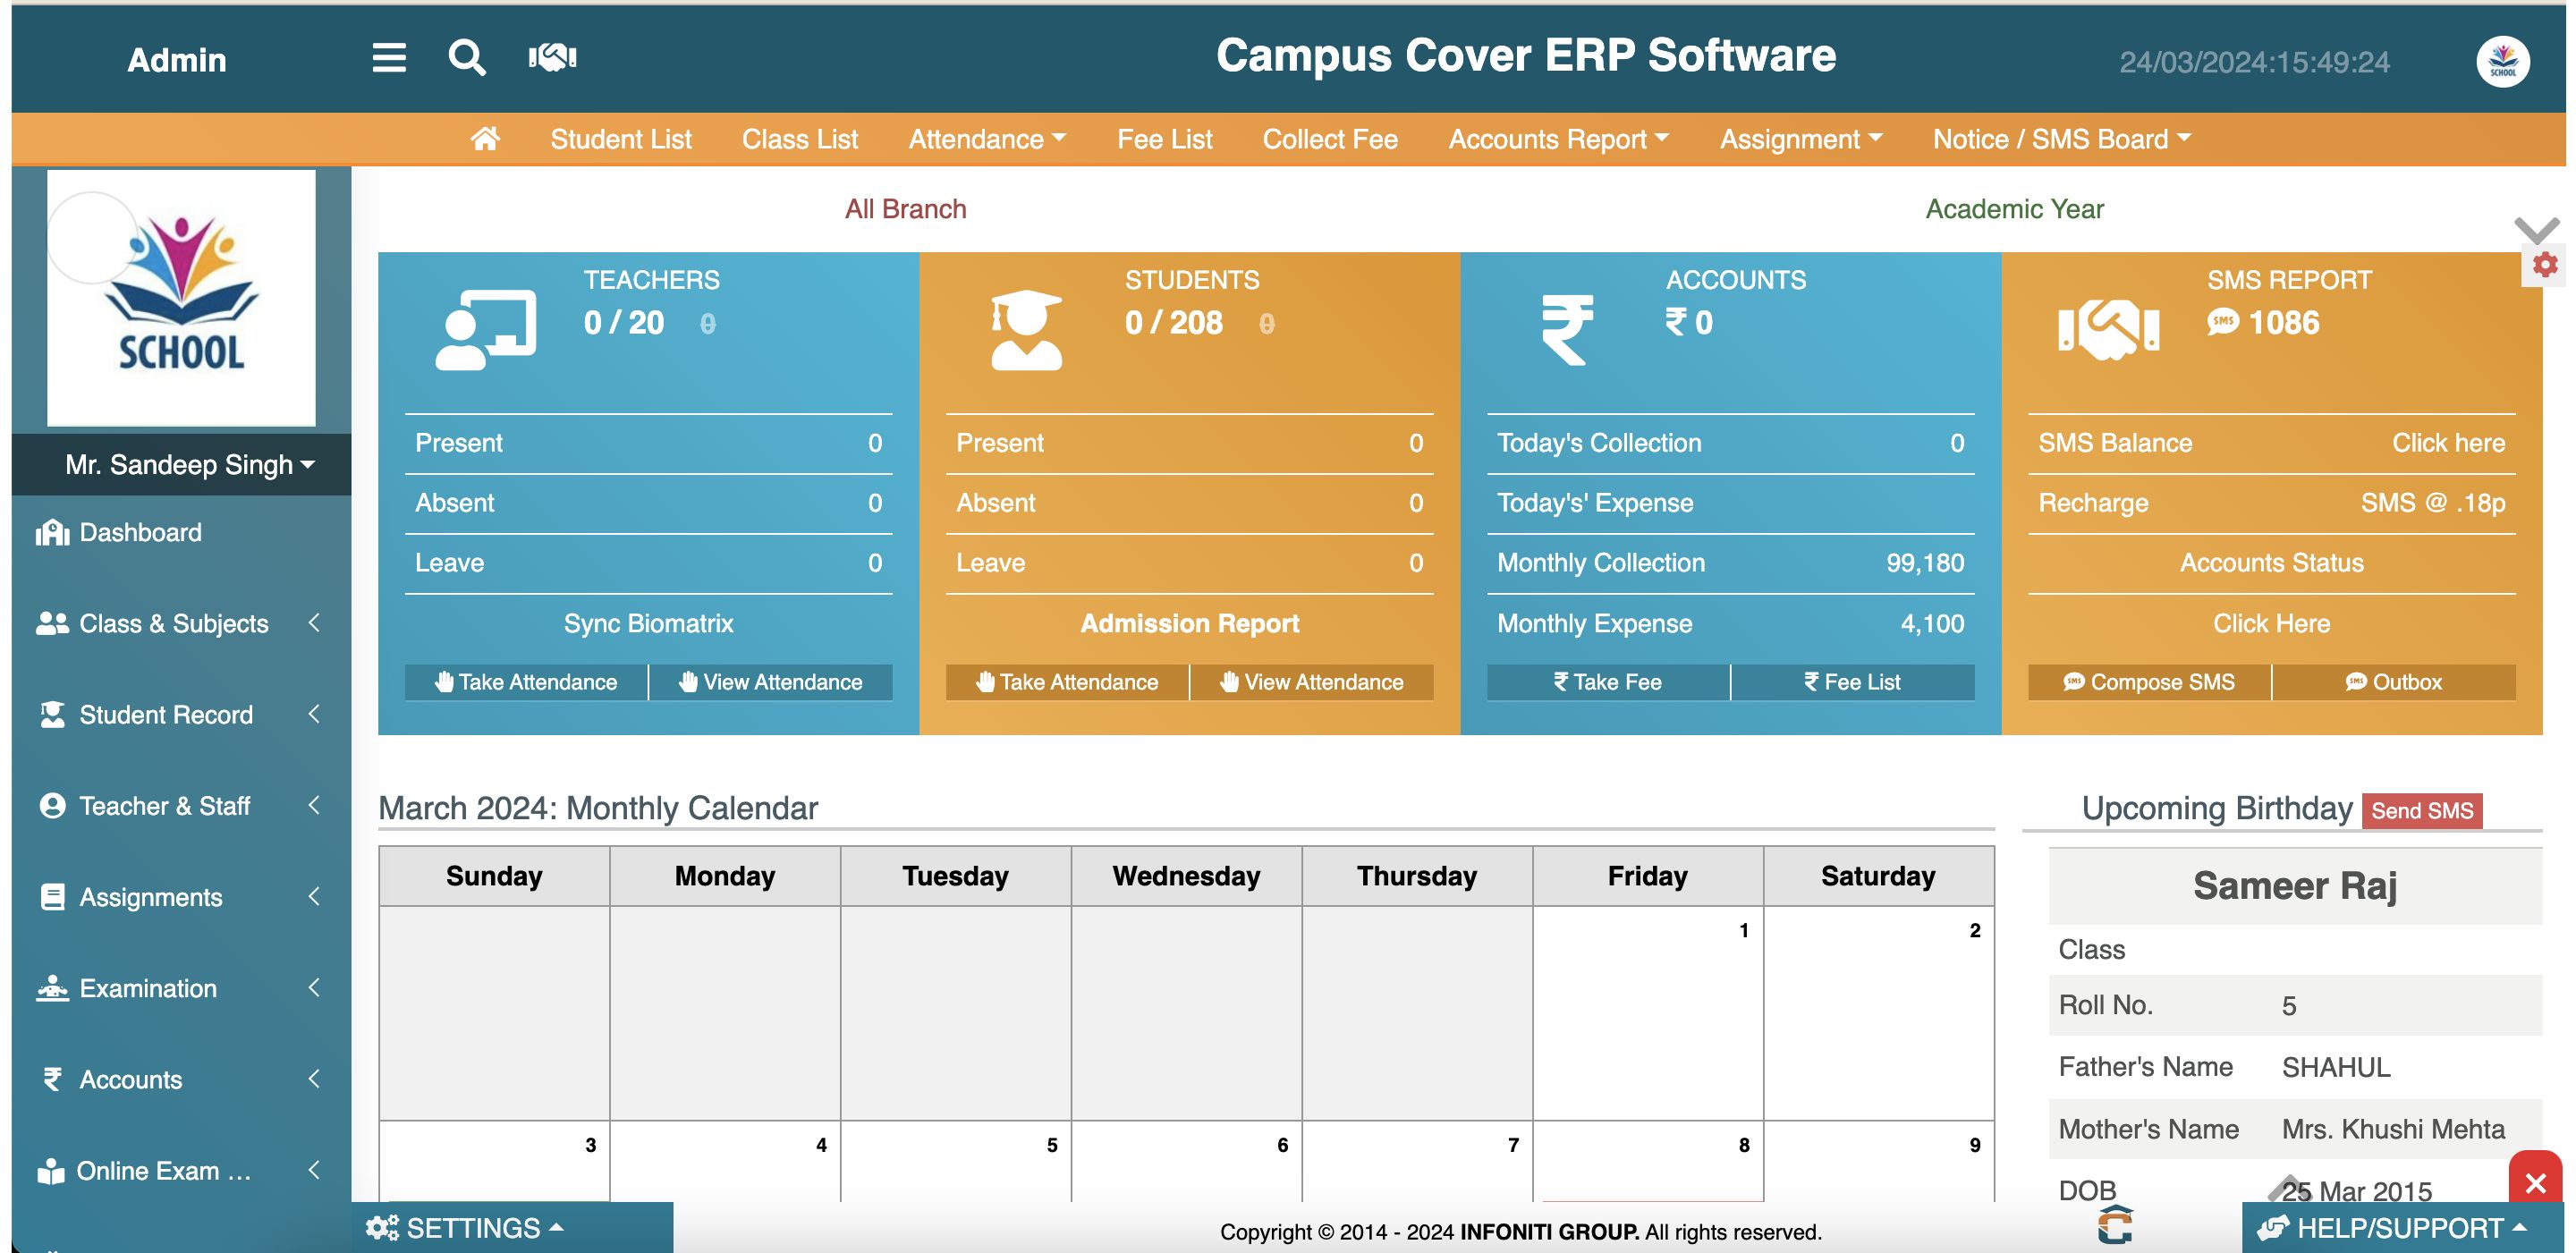The image size is (2576, 1253).
Task: Open the Student List menu item
Action: click(620, 139)
